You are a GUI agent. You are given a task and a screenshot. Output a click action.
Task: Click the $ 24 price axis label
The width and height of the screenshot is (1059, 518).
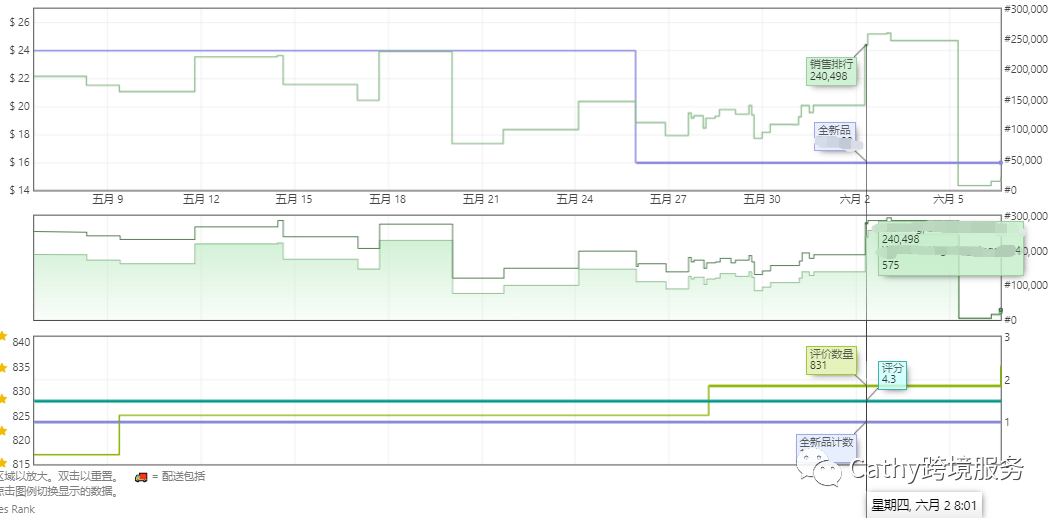(x=20, y=50)
